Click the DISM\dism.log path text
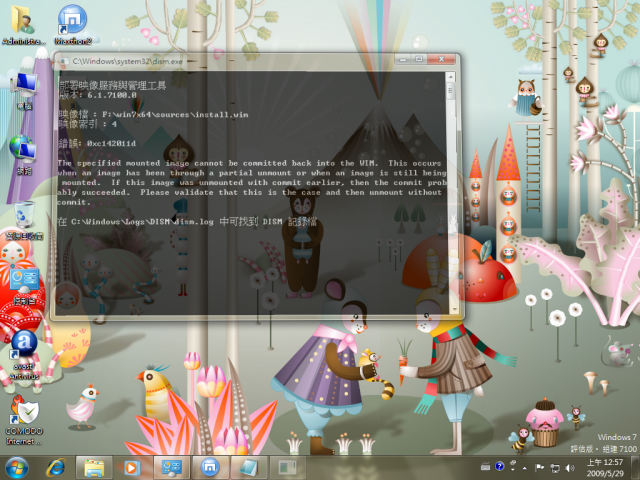 tap(142, 222)
